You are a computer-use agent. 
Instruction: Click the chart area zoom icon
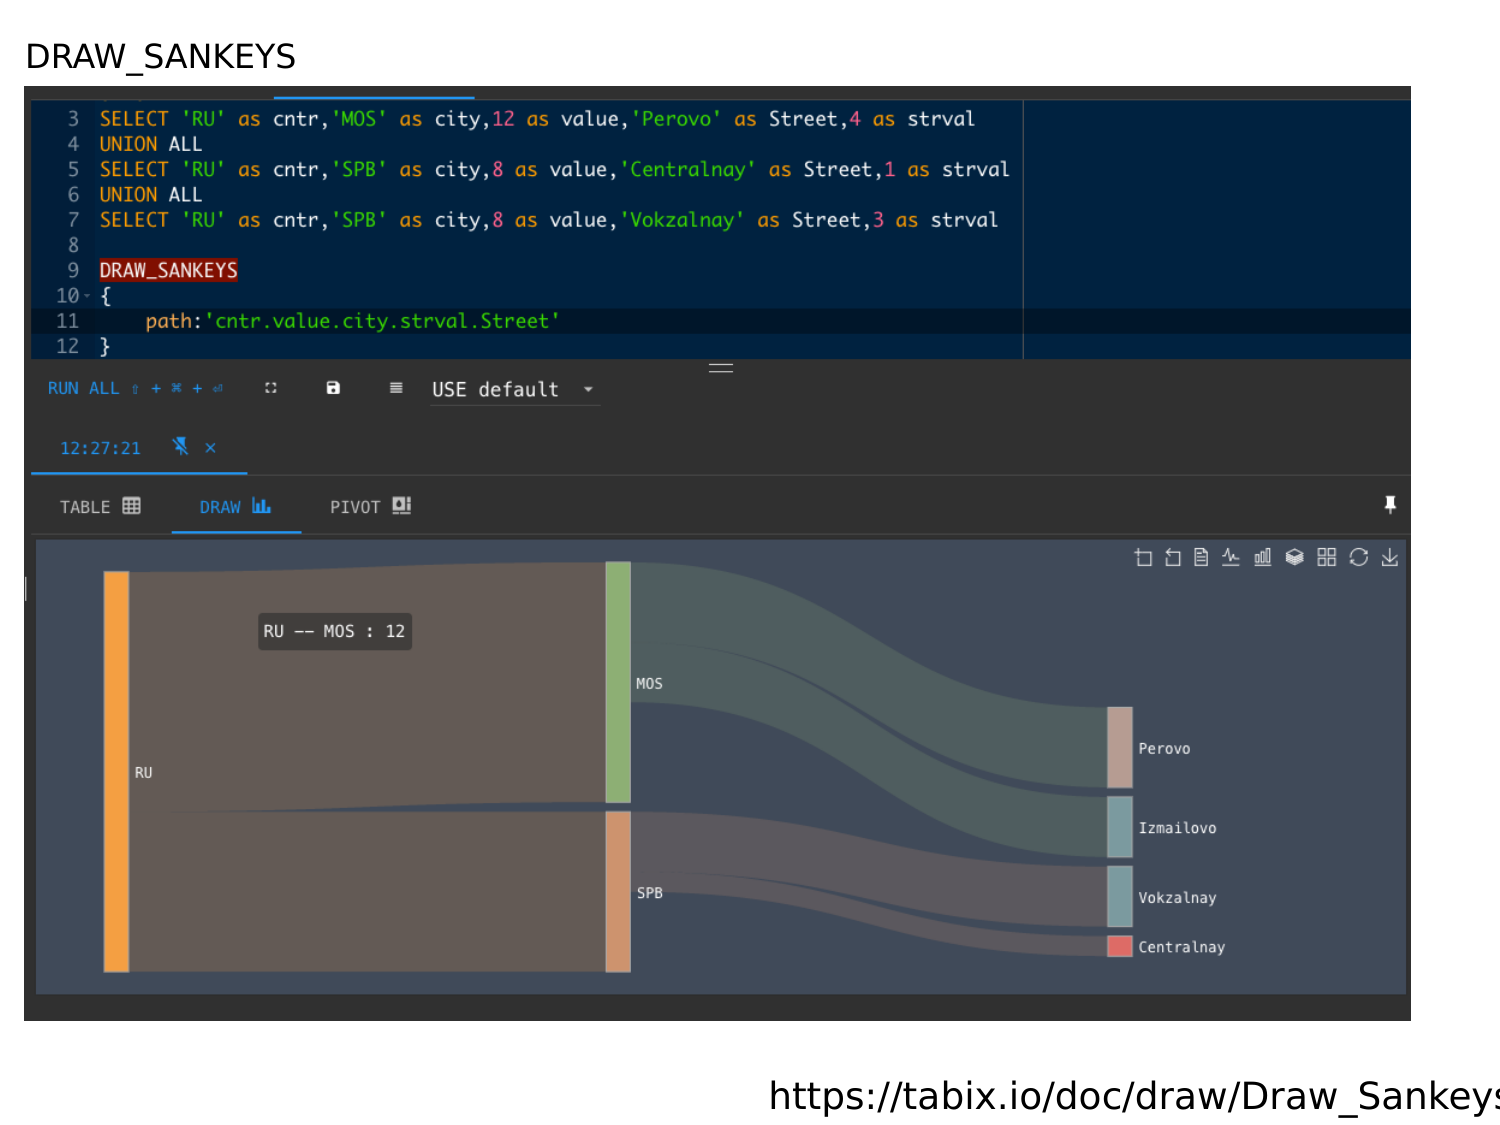[1143, 557]
